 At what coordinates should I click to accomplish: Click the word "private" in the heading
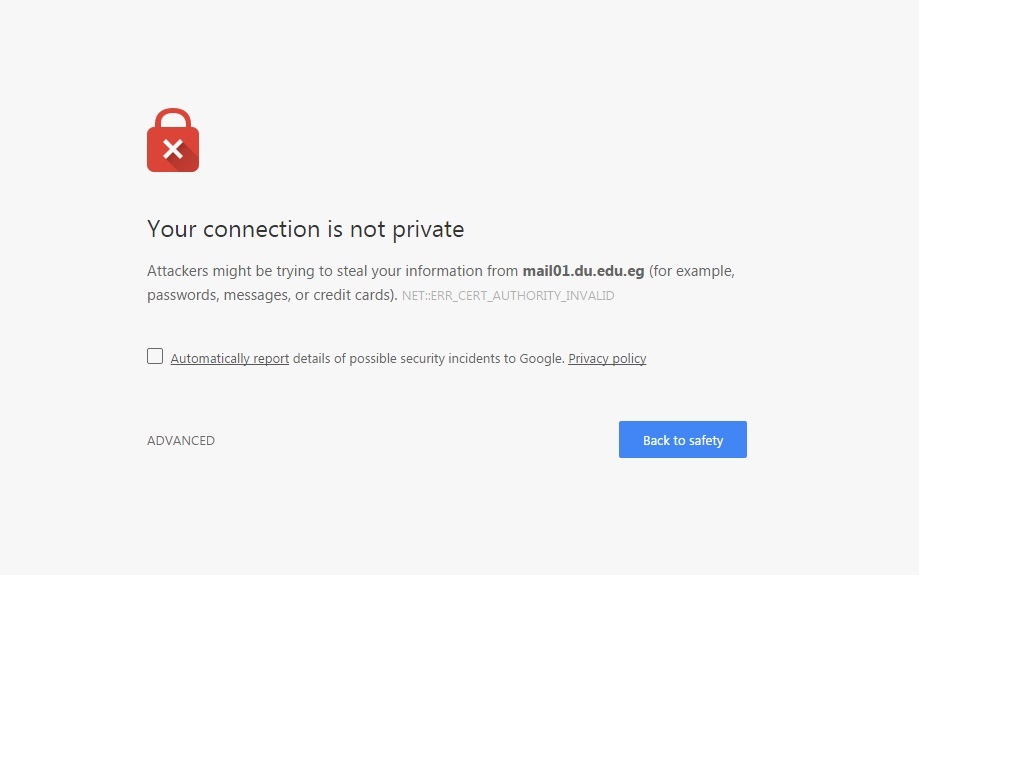tap(428, 229)
